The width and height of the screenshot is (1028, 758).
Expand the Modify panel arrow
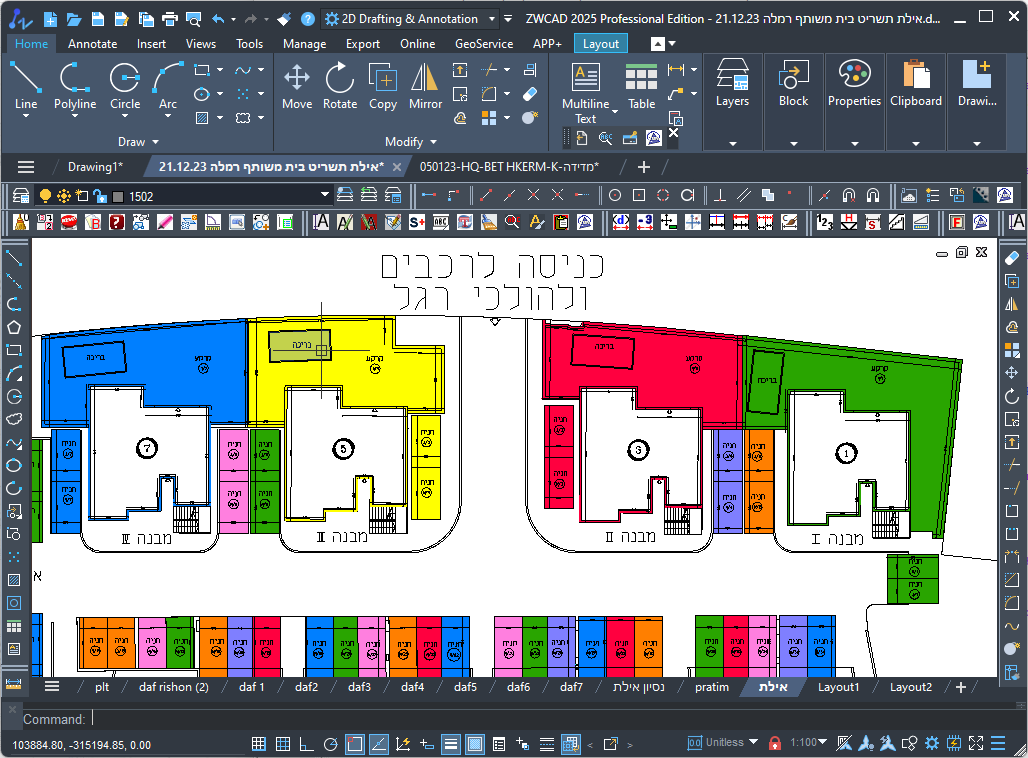point(434,143)
